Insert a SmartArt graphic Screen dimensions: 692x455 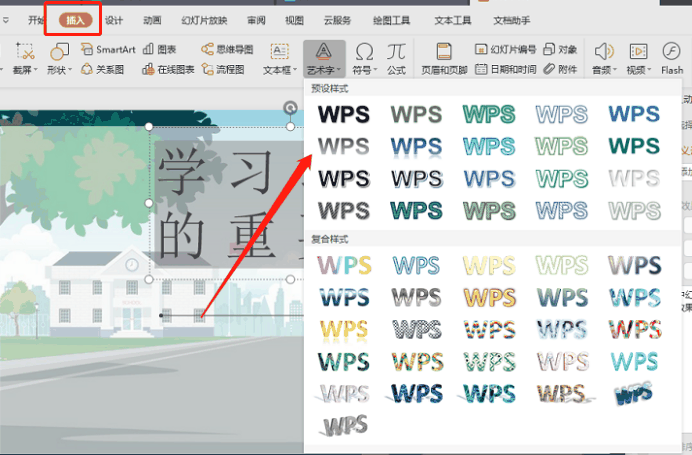click(108, 49)
